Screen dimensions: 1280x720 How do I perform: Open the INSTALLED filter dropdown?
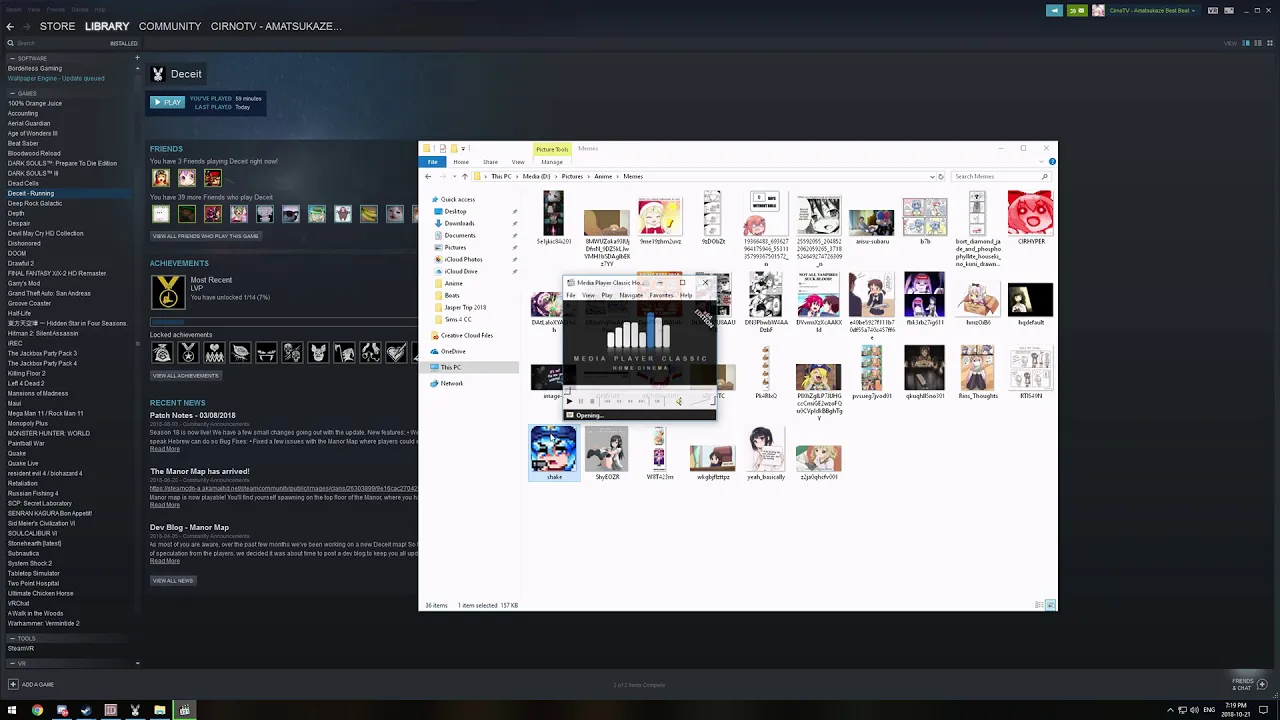124,43
